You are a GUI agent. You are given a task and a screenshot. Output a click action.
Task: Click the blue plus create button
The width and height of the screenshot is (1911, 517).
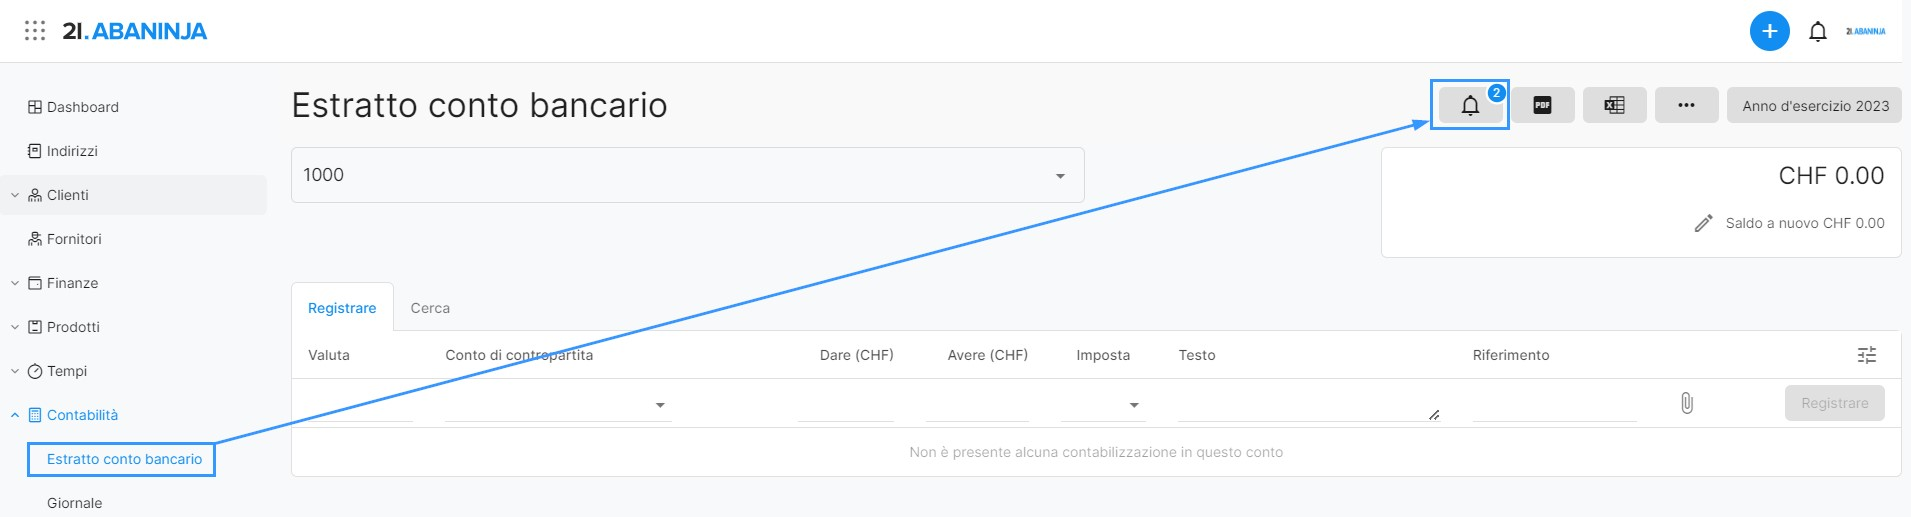pos(1769,31)
